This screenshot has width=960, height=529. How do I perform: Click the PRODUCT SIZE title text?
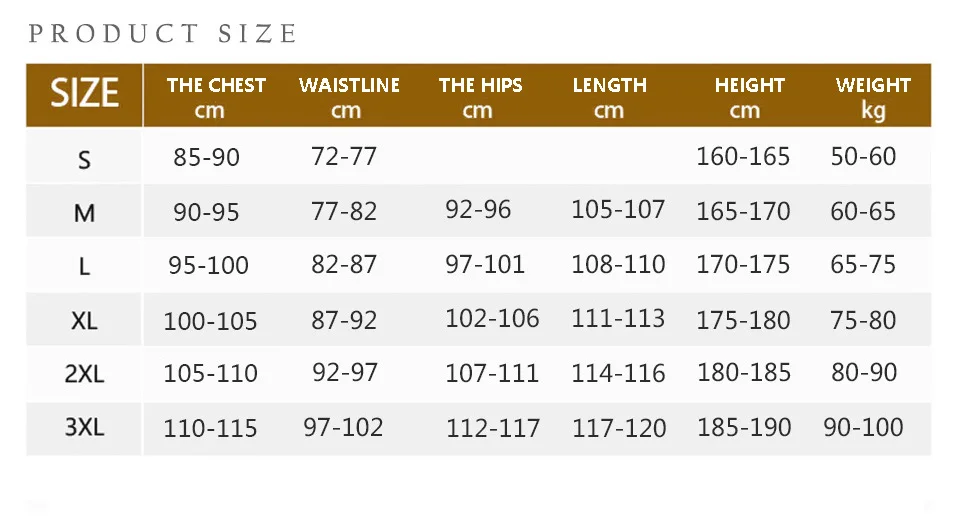point(163,33)
